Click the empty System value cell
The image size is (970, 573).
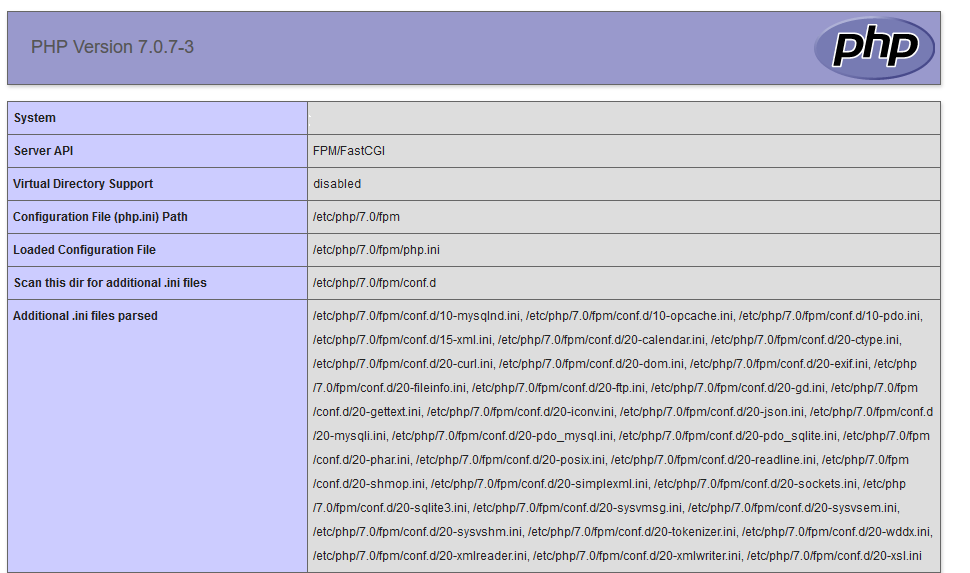point(623,118)
